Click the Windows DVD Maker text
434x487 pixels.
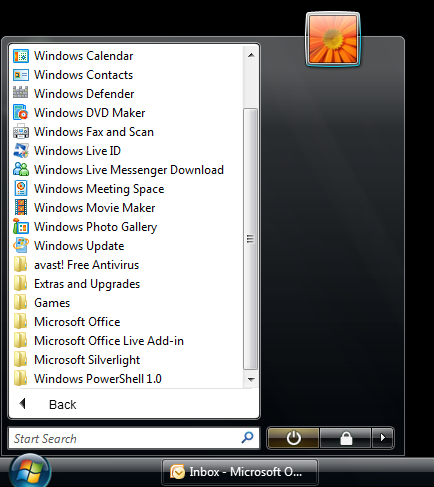(x=90, y=113)
